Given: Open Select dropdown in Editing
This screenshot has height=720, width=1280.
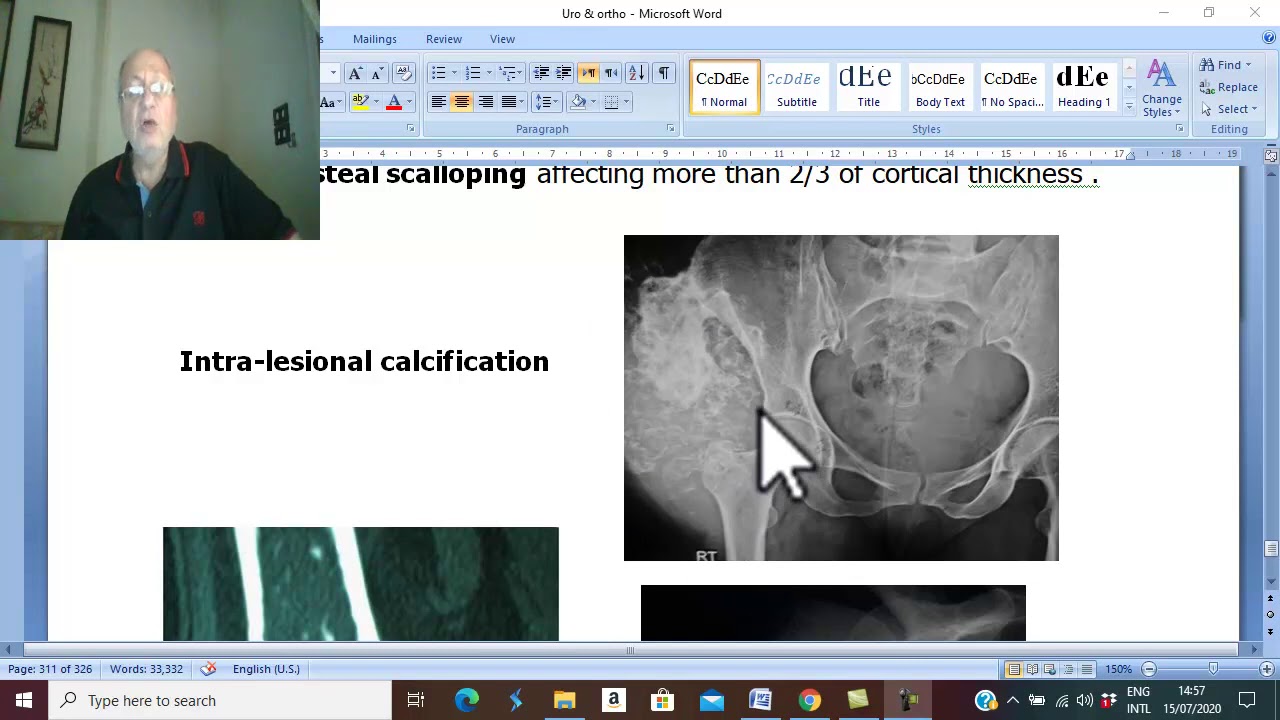Looking at the screenshot, I should point(1230,109).
